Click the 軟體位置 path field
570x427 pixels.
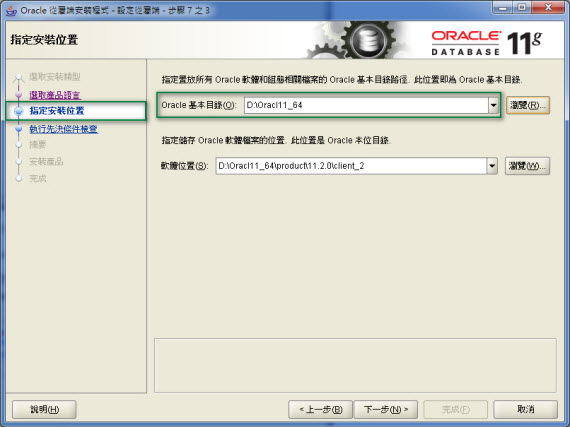[351, 166]
